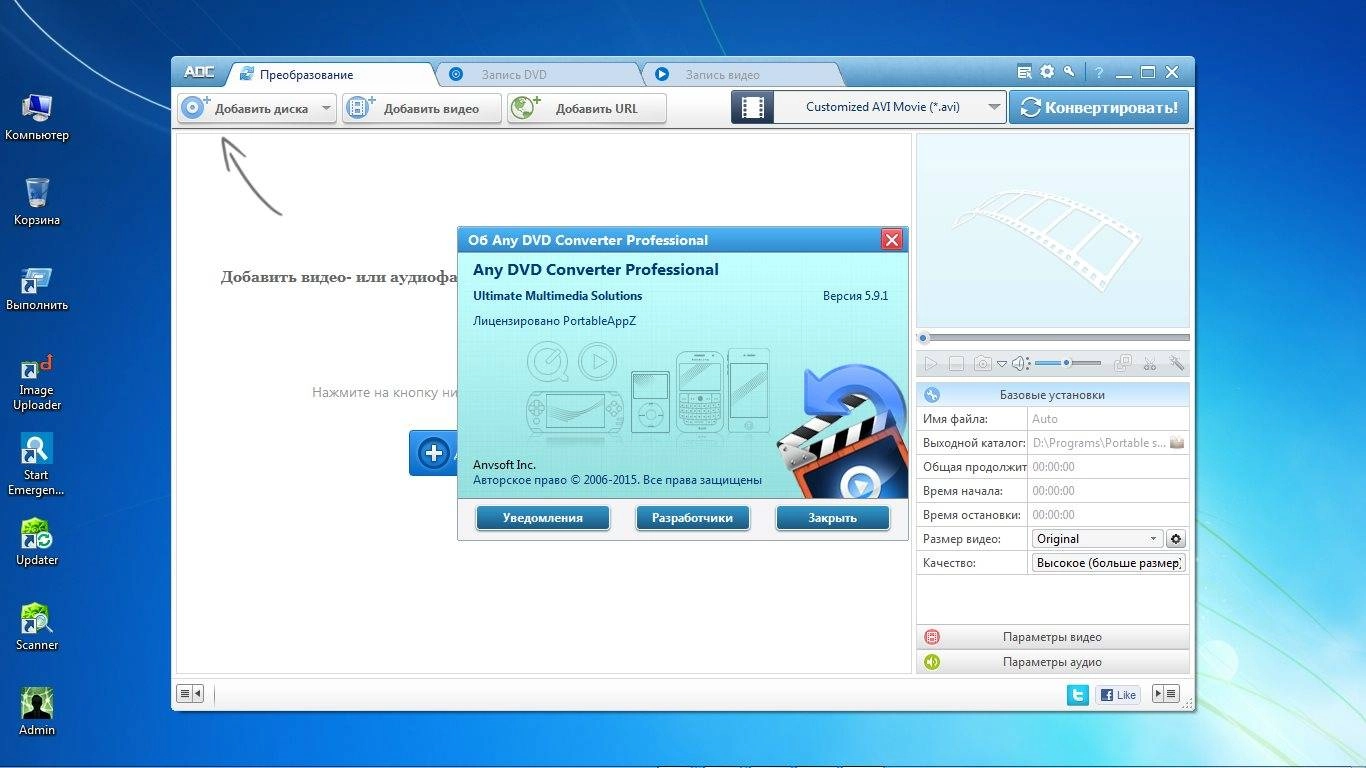The width and height of the screenshot is (1366, 768).
Task: Browse output folder icon in Выходной каталог row
Action: click(x=1177, y=443)
